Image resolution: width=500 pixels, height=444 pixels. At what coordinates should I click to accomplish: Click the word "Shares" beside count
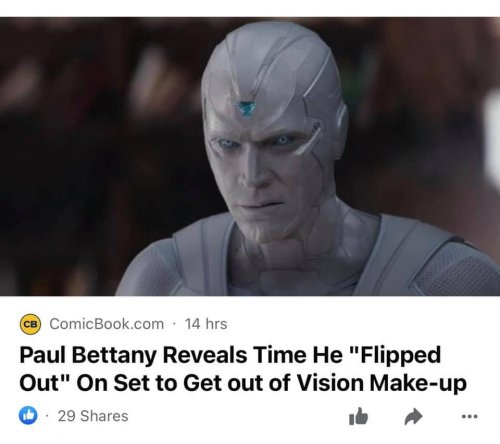point(104,416)
